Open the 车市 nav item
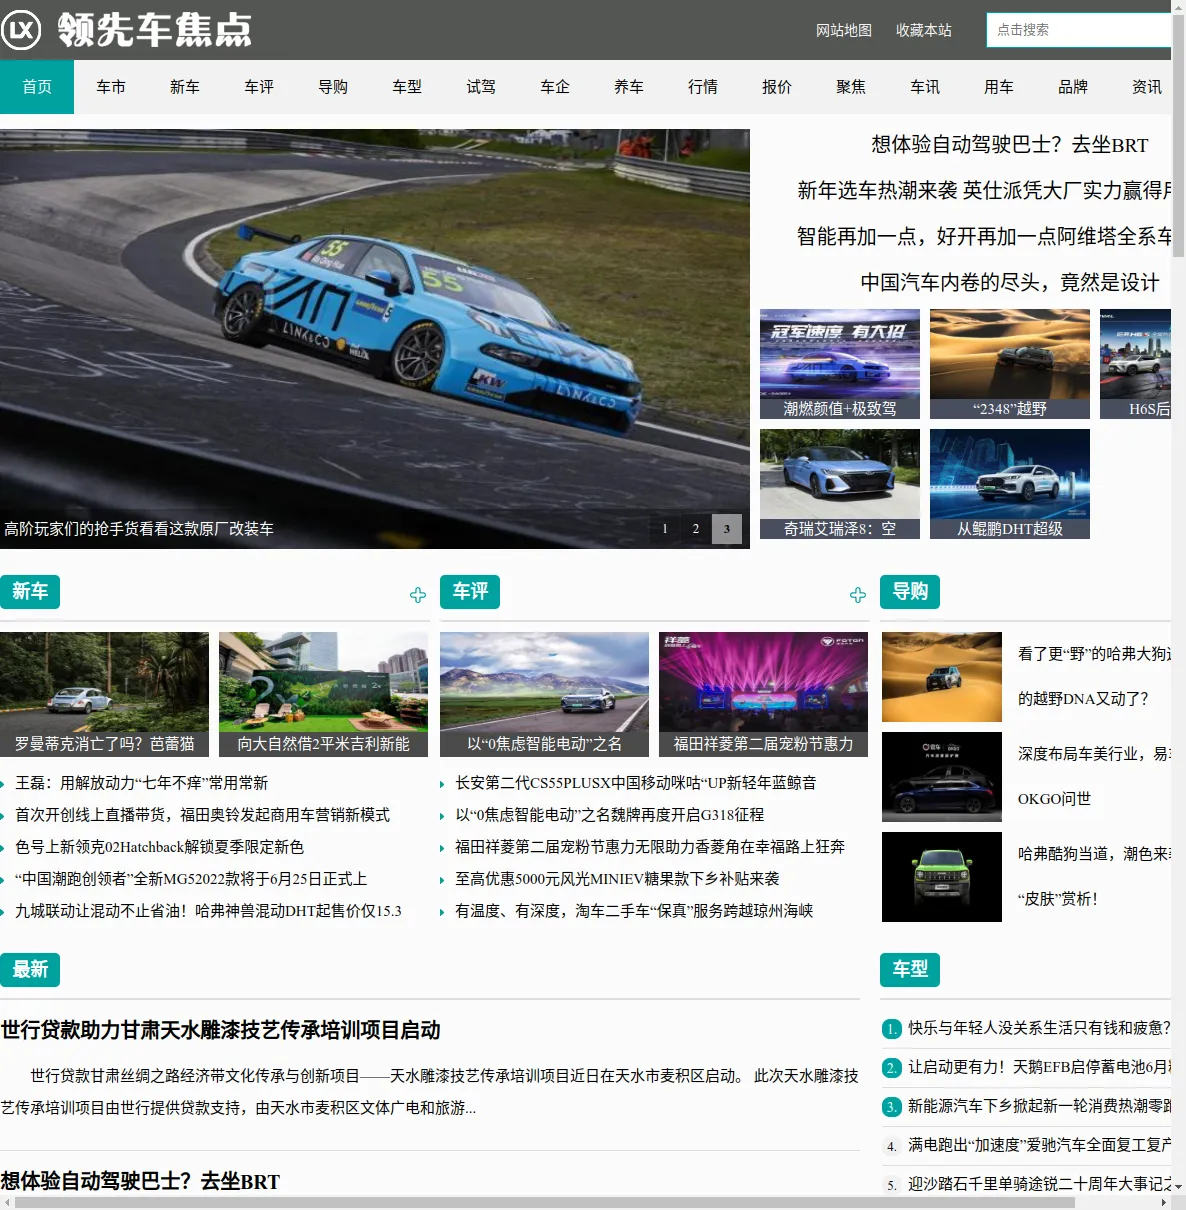The image size is (1186, 1210). [x=111, y=87]
